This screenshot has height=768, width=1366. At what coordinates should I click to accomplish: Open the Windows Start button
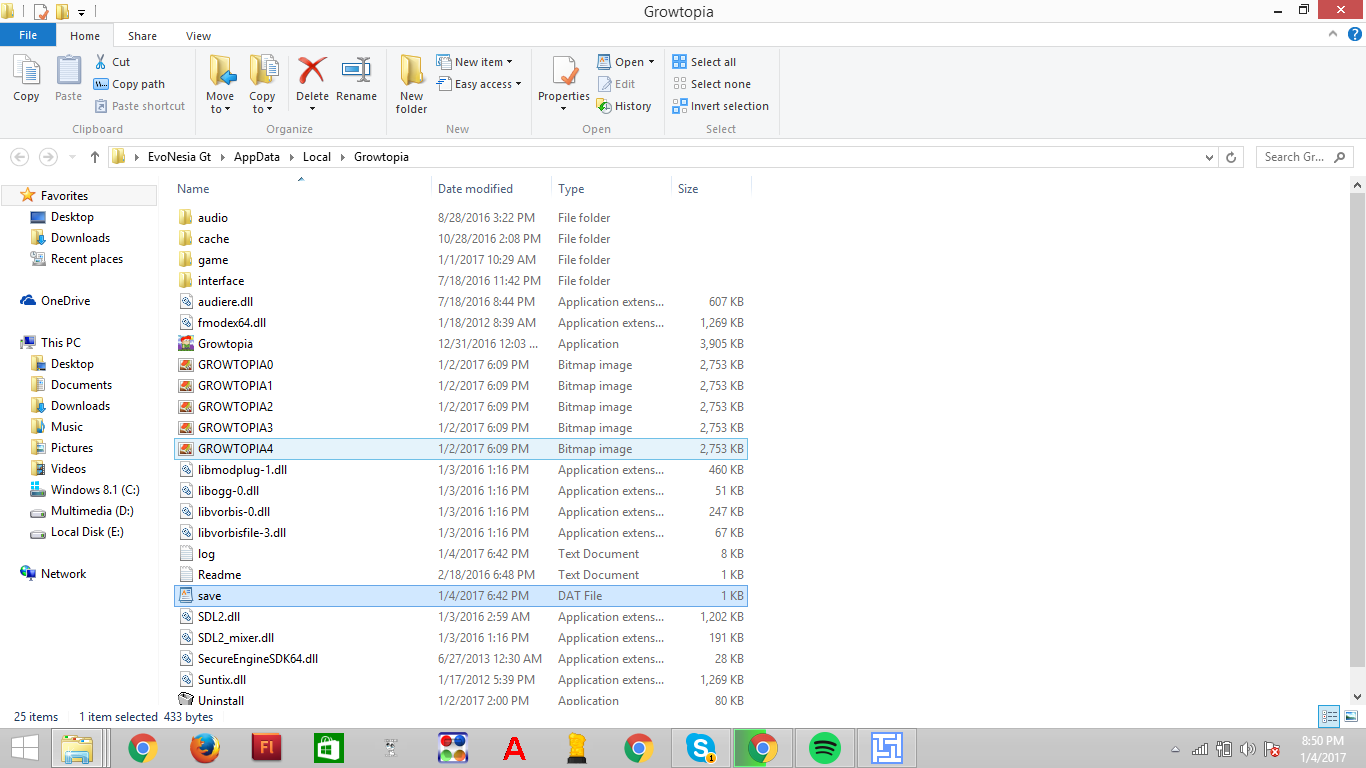click(24, 748)
